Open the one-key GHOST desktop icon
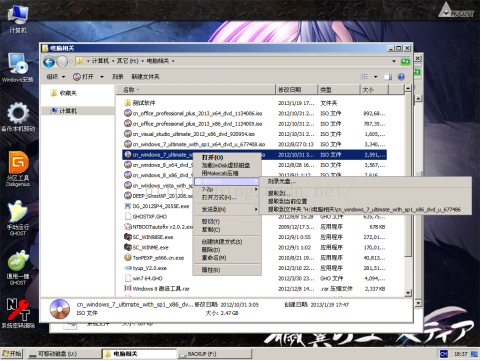Image resolution: width=481 pixels, height=361 pixels. (x=18, y=268)
